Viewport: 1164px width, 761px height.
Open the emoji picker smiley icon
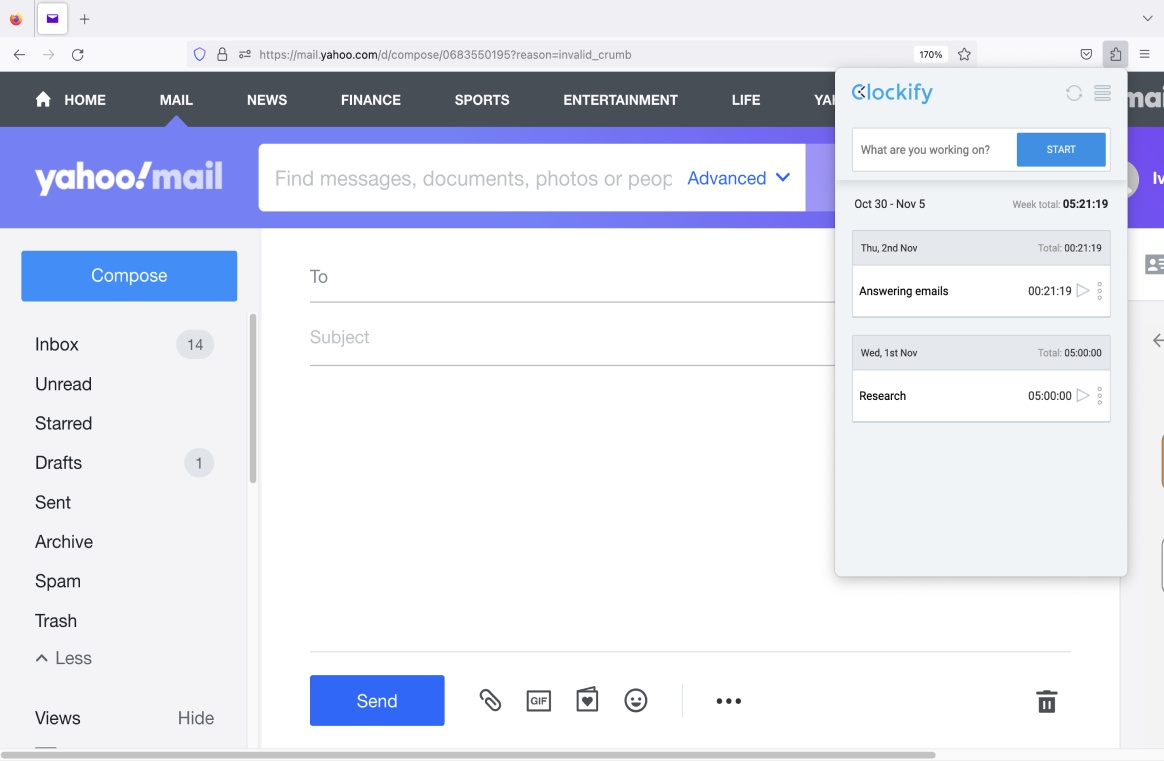(635, 700)
